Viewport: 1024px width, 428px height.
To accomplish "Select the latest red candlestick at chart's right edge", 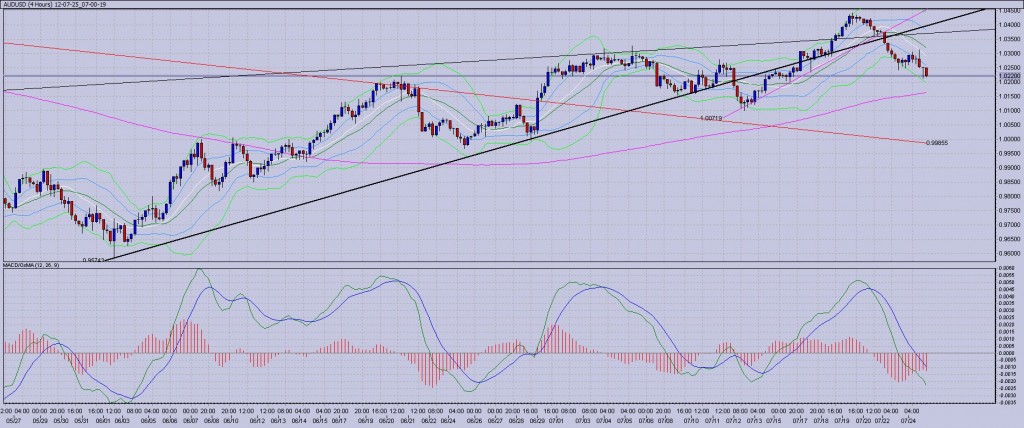I will (926, 72).
